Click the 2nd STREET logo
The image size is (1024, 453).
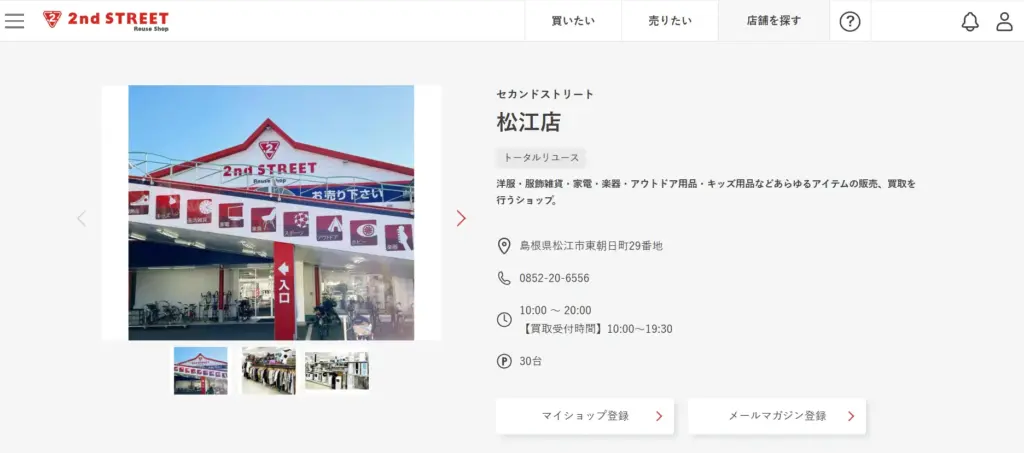pyautogui.click(x=106, y=20)
